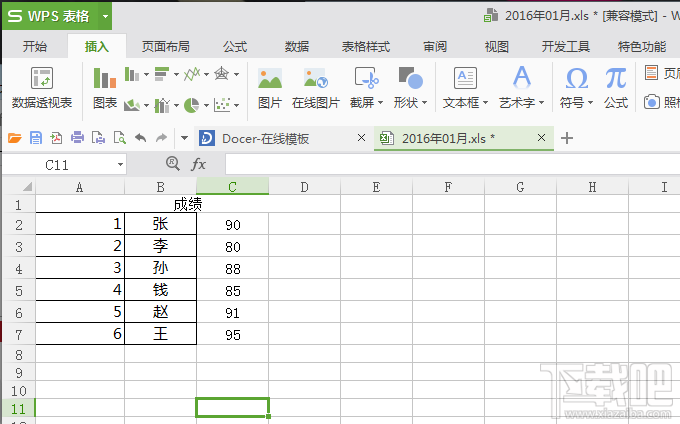Select the score cell with 88
Screen dimensions: 680x424
click(232, 268)
